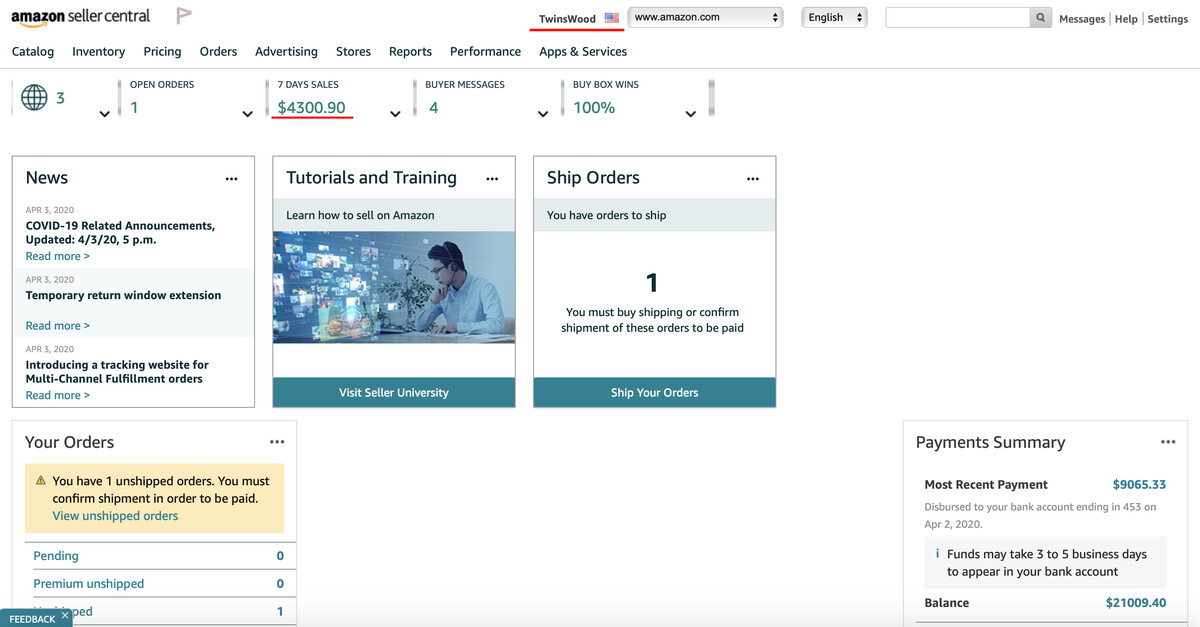Click the Visit Seller University button
The image size is (1200, 627).
(394, 392)
